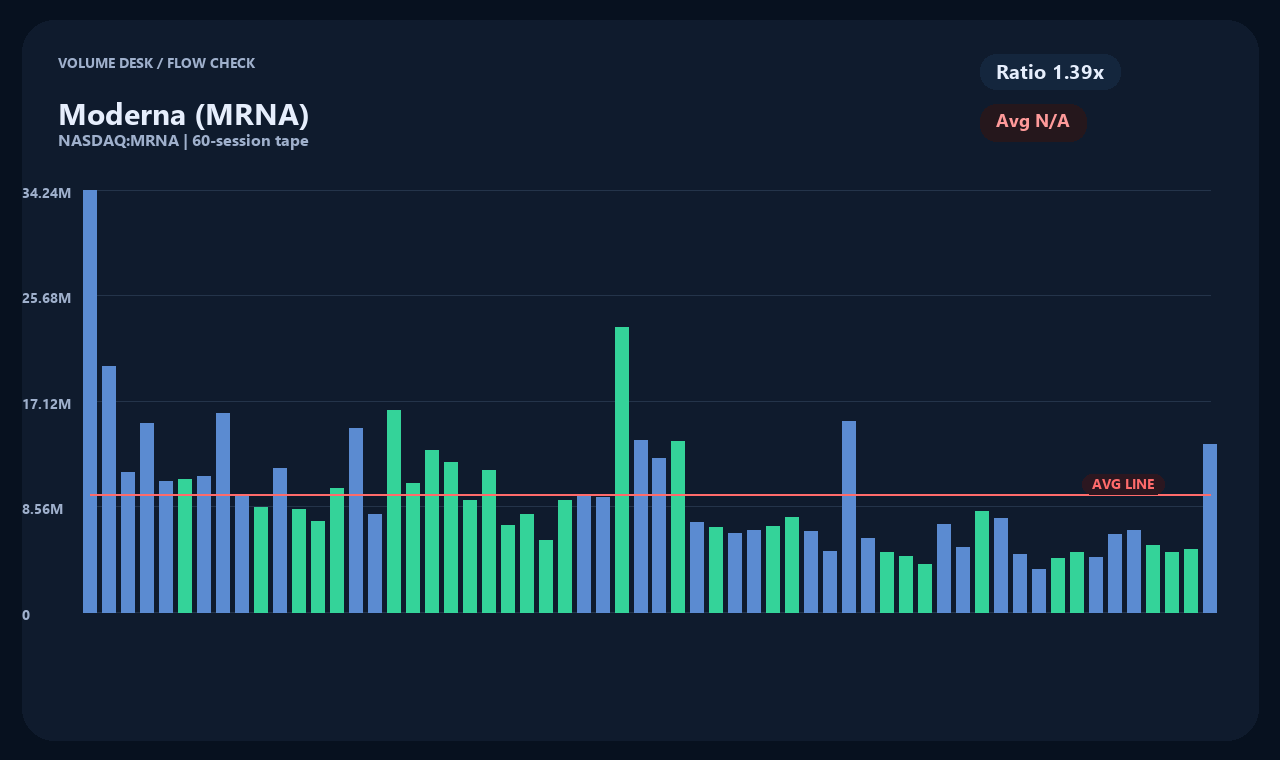This screenshot has width=1280, height=760.
Task: Select the 34.24M axis label
Action: coord(47,192)
